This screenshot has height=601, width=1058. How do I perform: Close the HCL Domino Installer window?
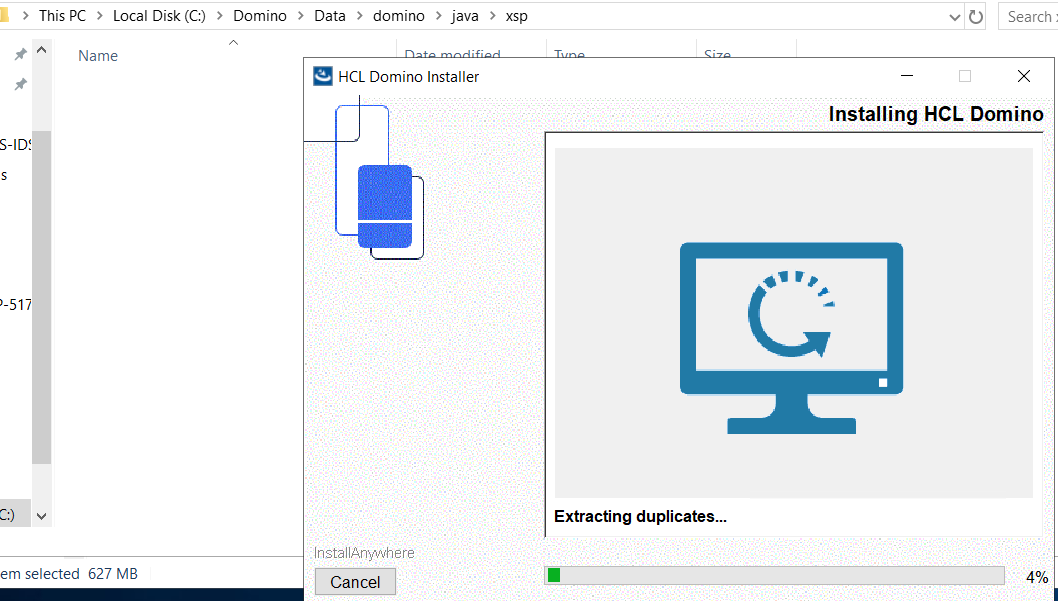[1023, 76]
